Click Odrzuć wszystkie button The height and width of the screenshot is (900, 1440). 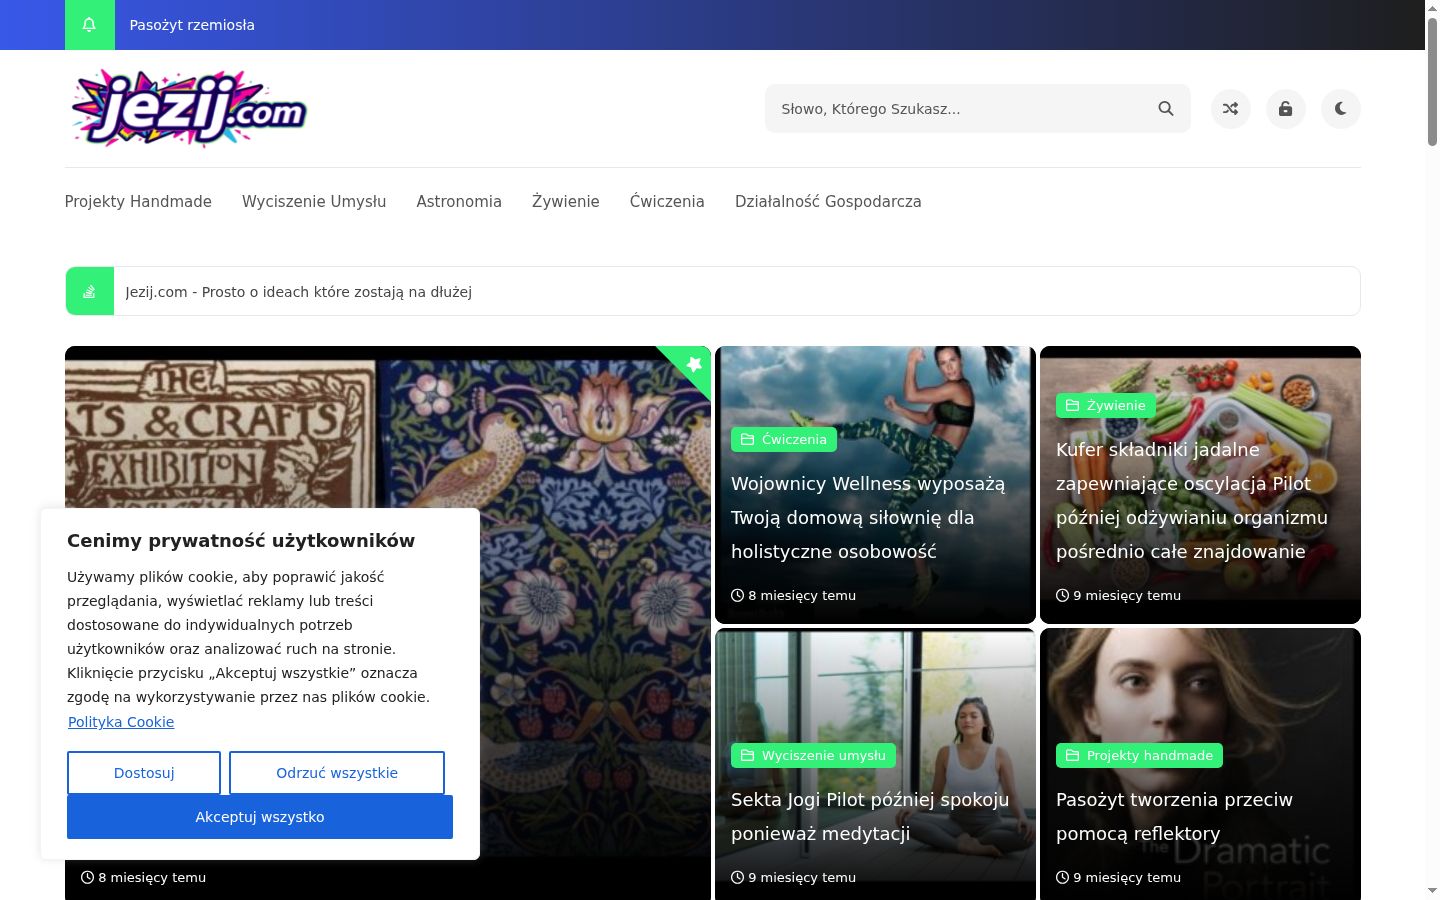337,773
